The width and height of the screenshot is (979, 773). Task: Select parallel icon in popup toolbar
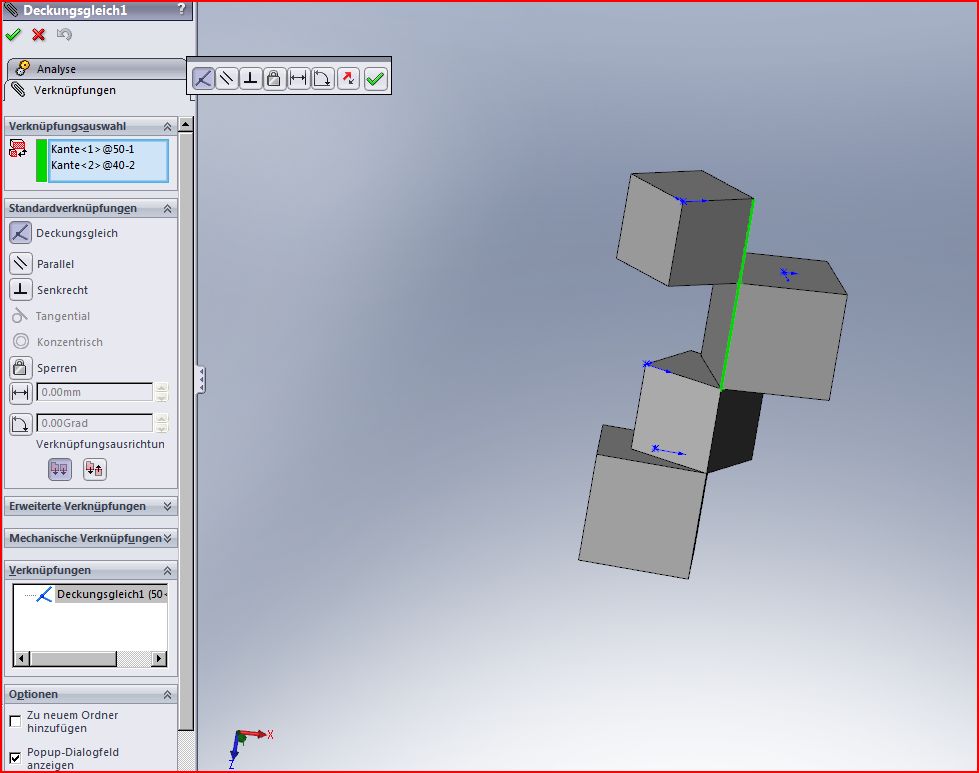[227, 79]
